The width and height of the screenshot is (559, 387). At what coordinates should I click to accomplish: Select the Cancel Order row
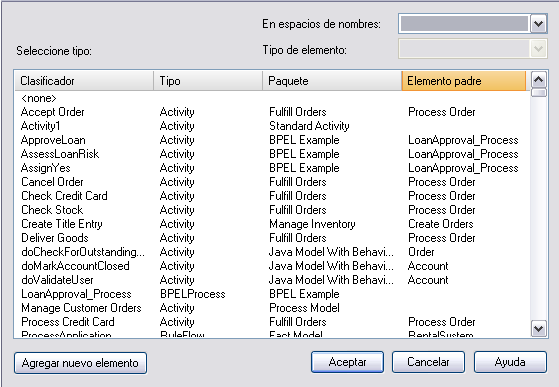272,182
